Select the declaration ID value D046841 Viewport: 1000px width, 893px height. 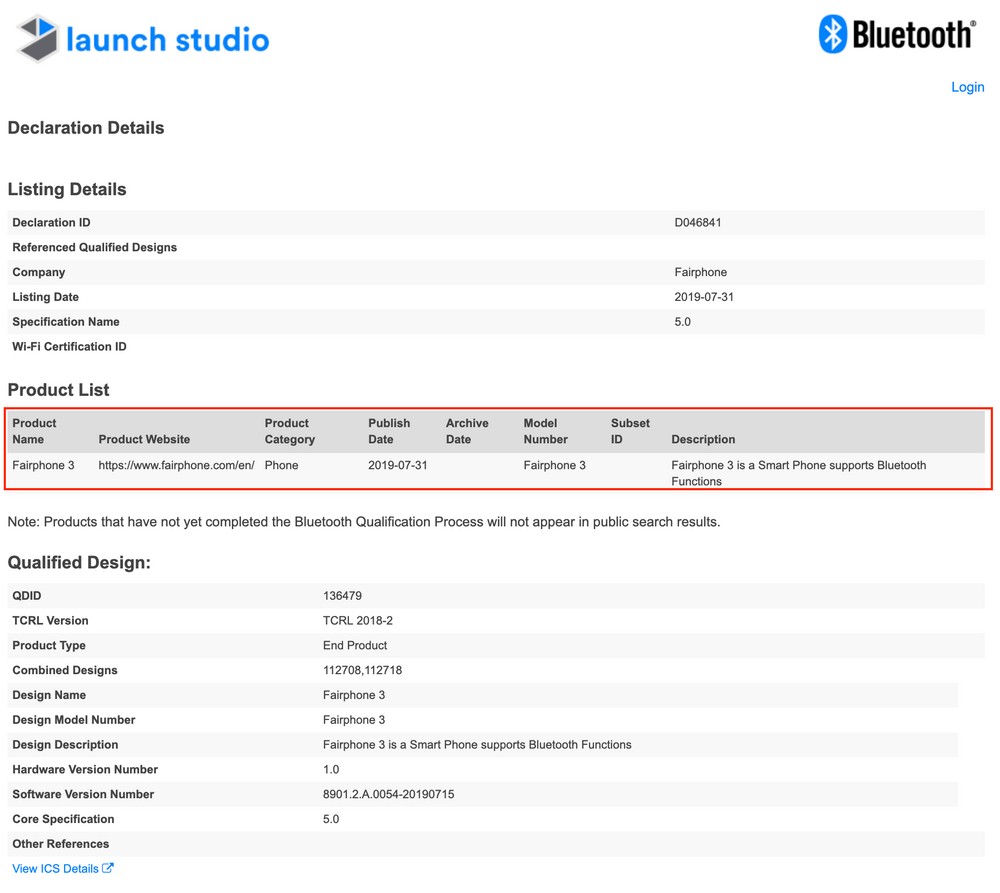click(x=698, y=223)
